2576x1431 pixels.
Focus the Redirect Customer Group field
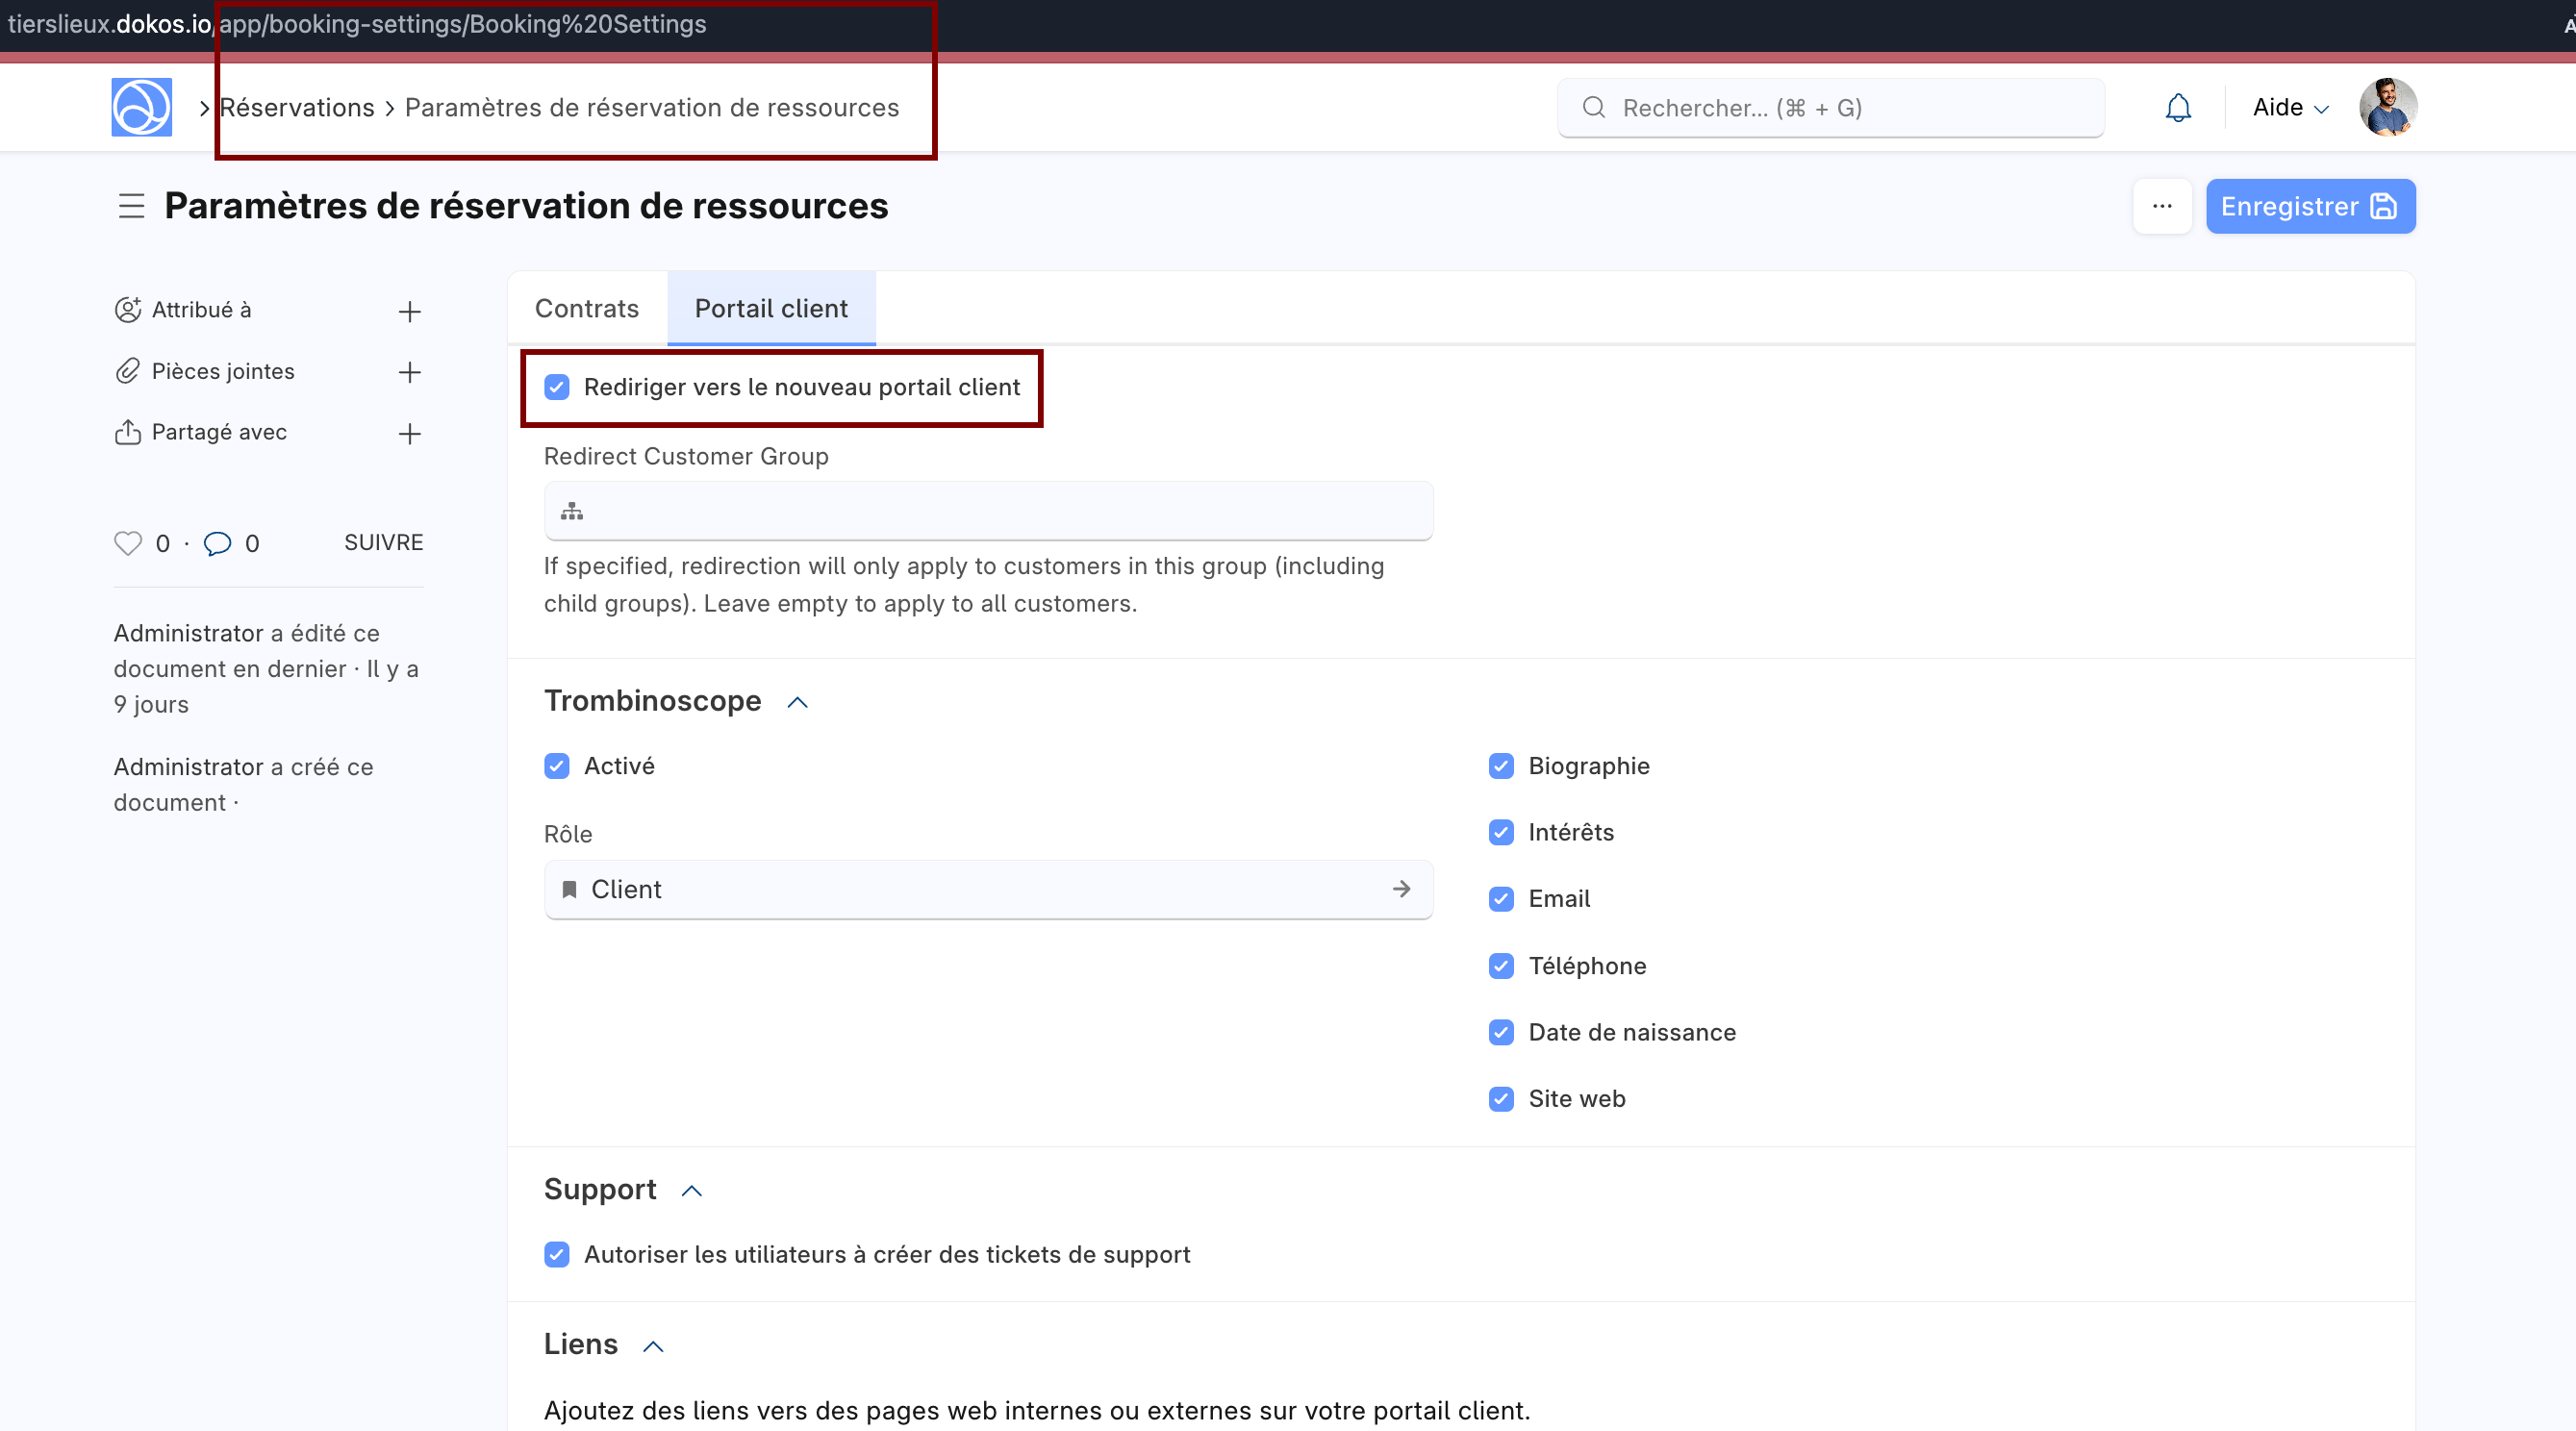coord(988,511)
